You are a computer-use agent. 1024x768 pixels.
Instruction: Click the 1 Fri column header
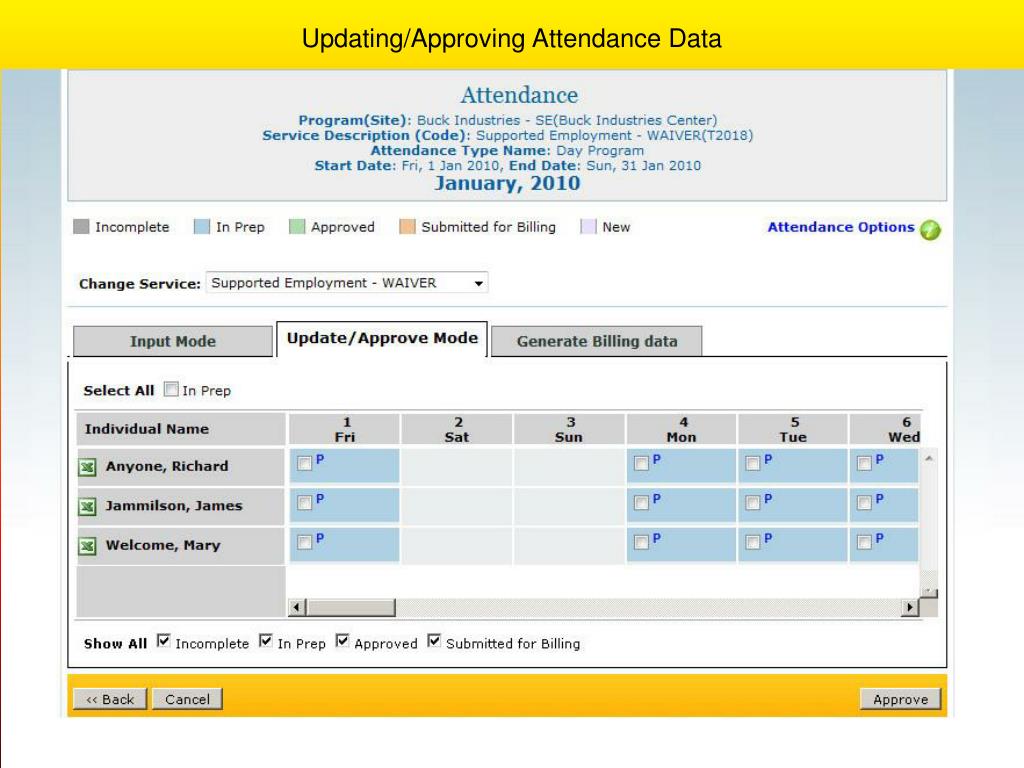click(344, 429)
